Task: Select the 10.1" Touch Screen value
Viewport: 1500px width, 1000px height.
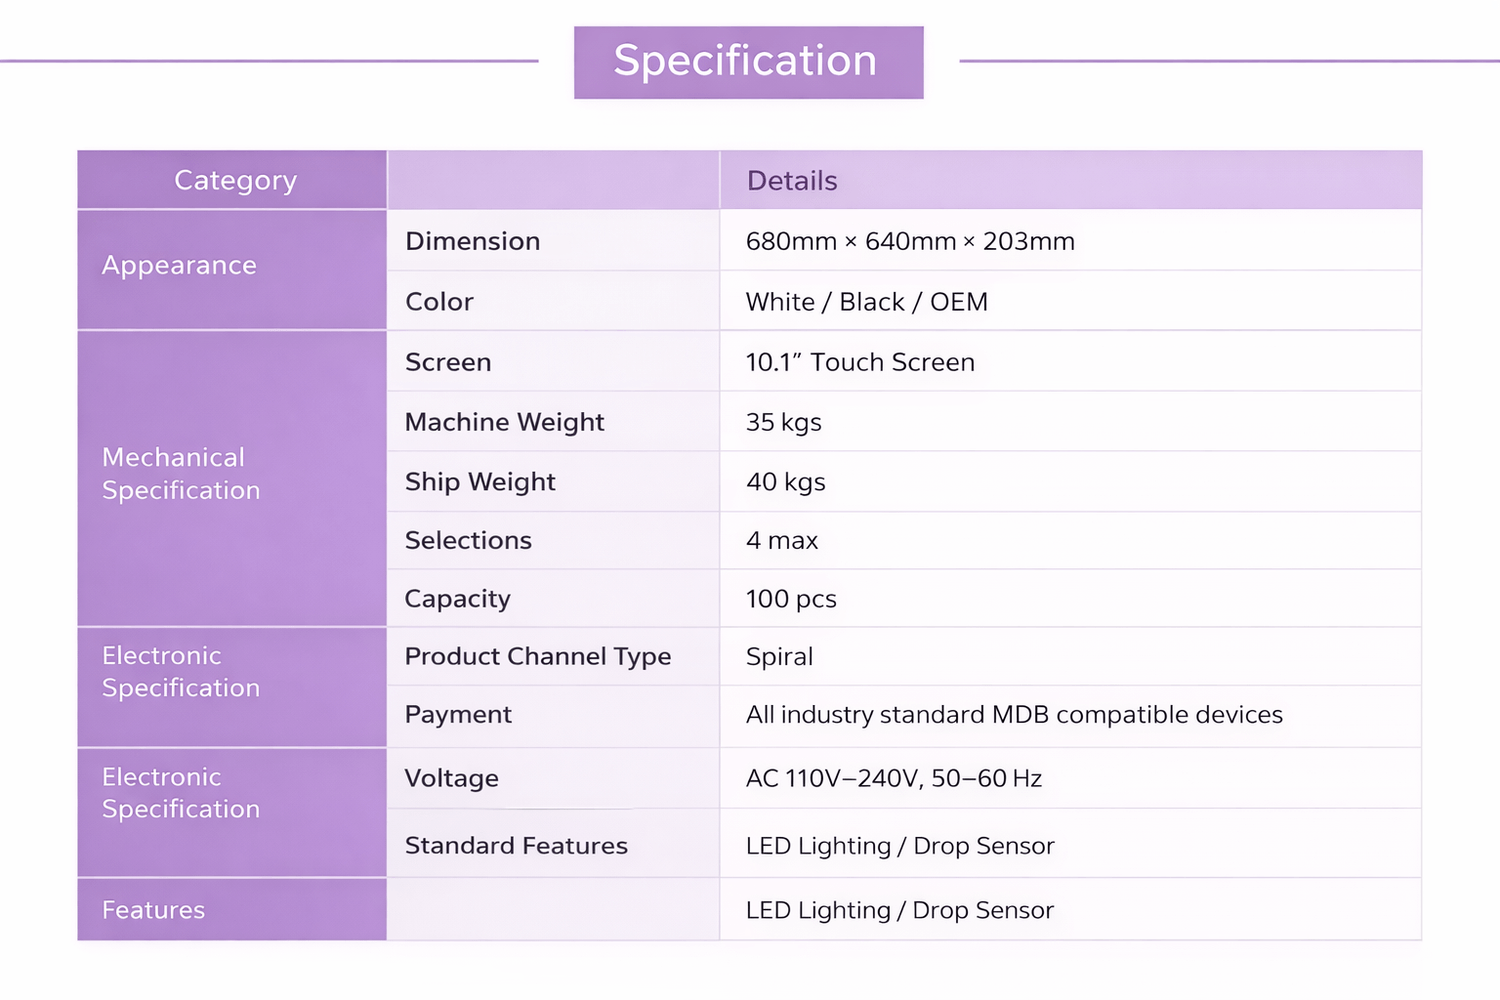Action: point(860,362)
